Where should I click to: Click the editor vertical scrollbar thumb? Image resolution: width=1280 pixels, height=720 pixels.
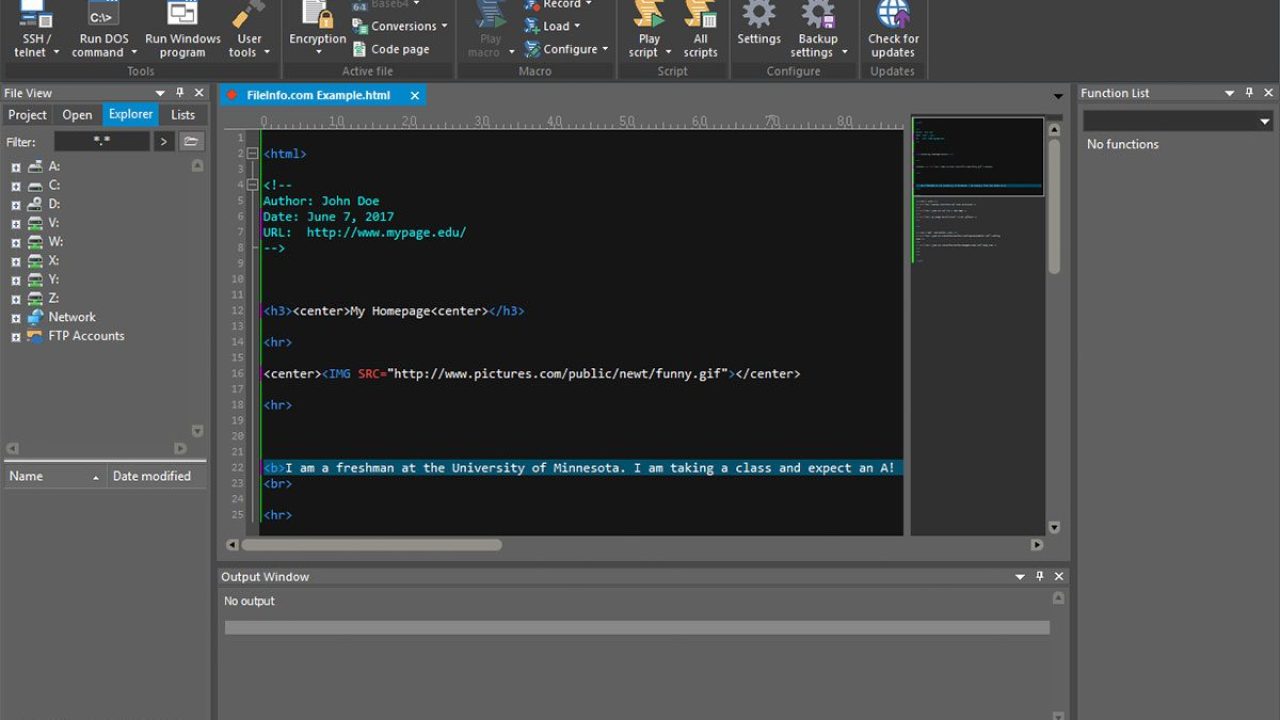click(x=1054, y=205)
